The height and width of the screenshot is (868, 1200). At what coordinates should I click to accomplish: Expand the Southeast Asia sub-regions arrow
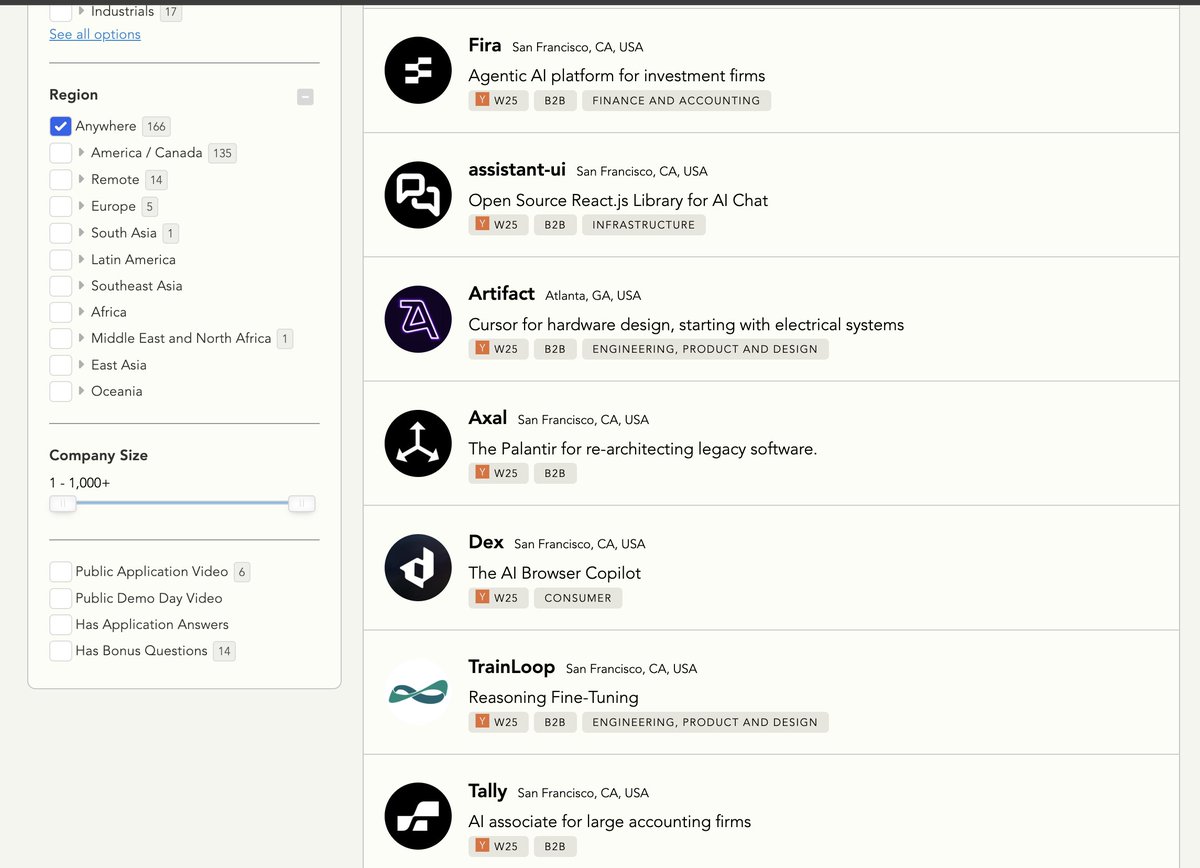pos(82,285)
